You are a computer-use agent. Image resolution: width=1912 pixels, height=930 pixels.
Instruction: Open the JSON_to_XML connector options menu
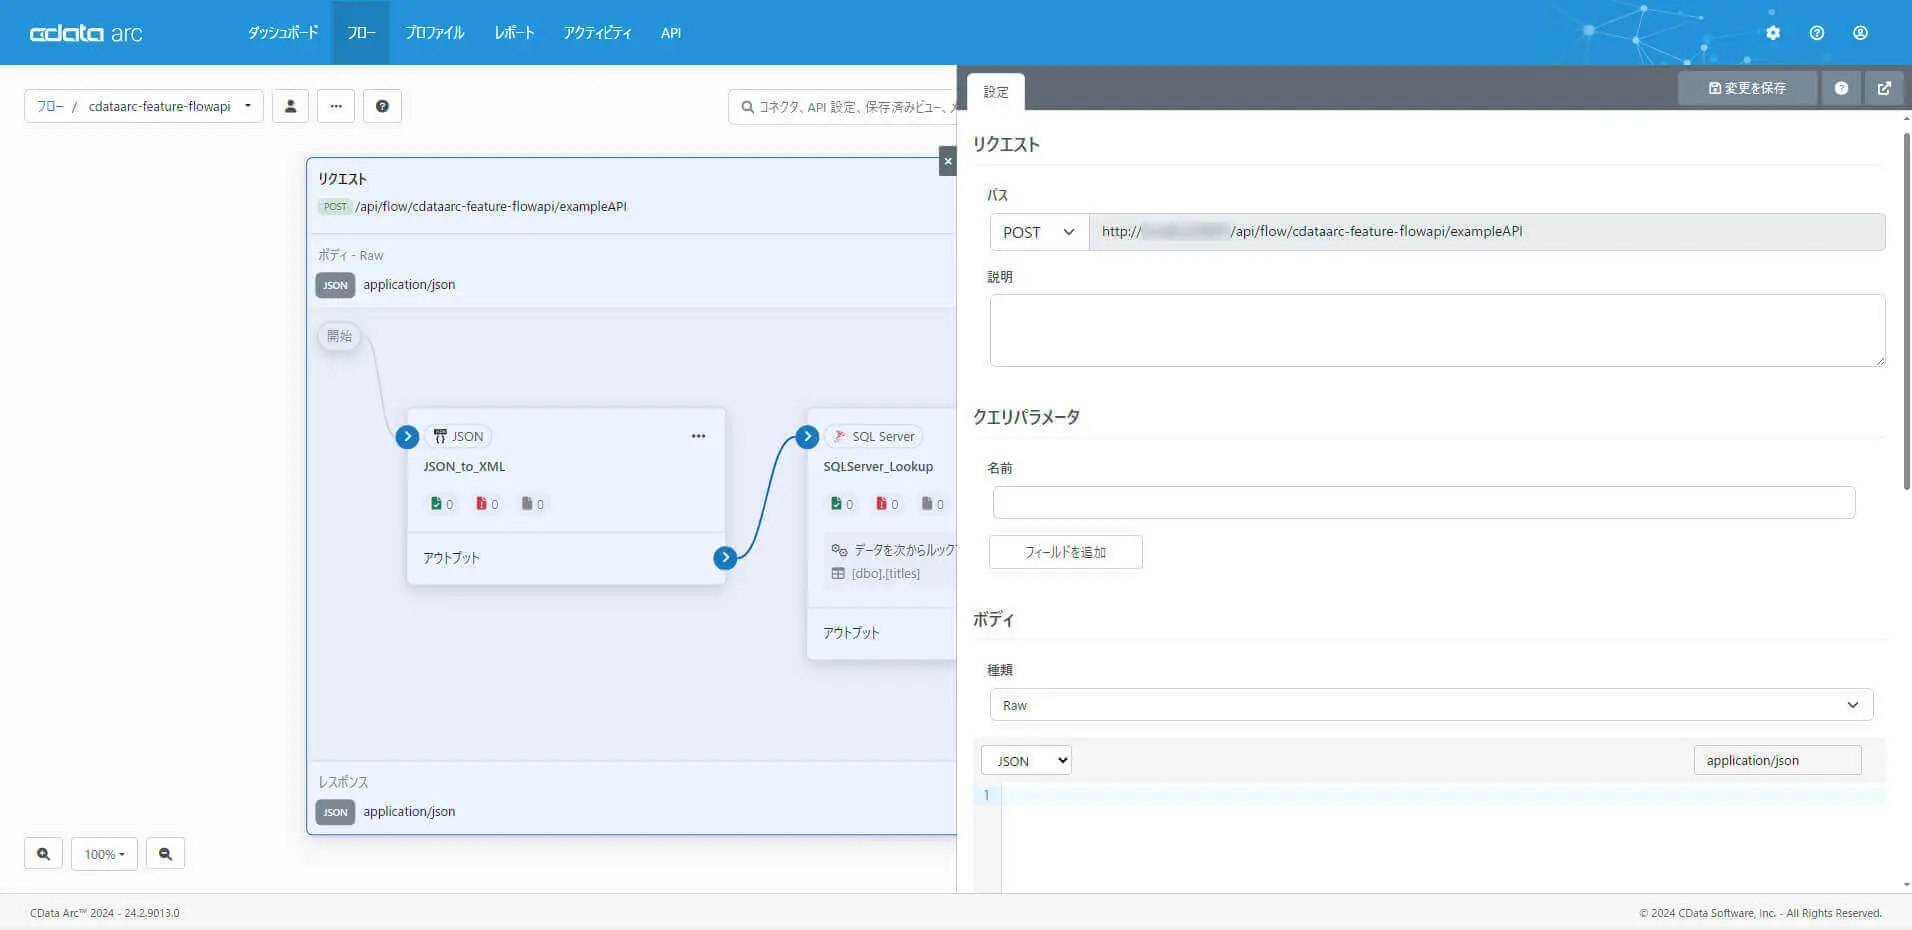point(698,436)
